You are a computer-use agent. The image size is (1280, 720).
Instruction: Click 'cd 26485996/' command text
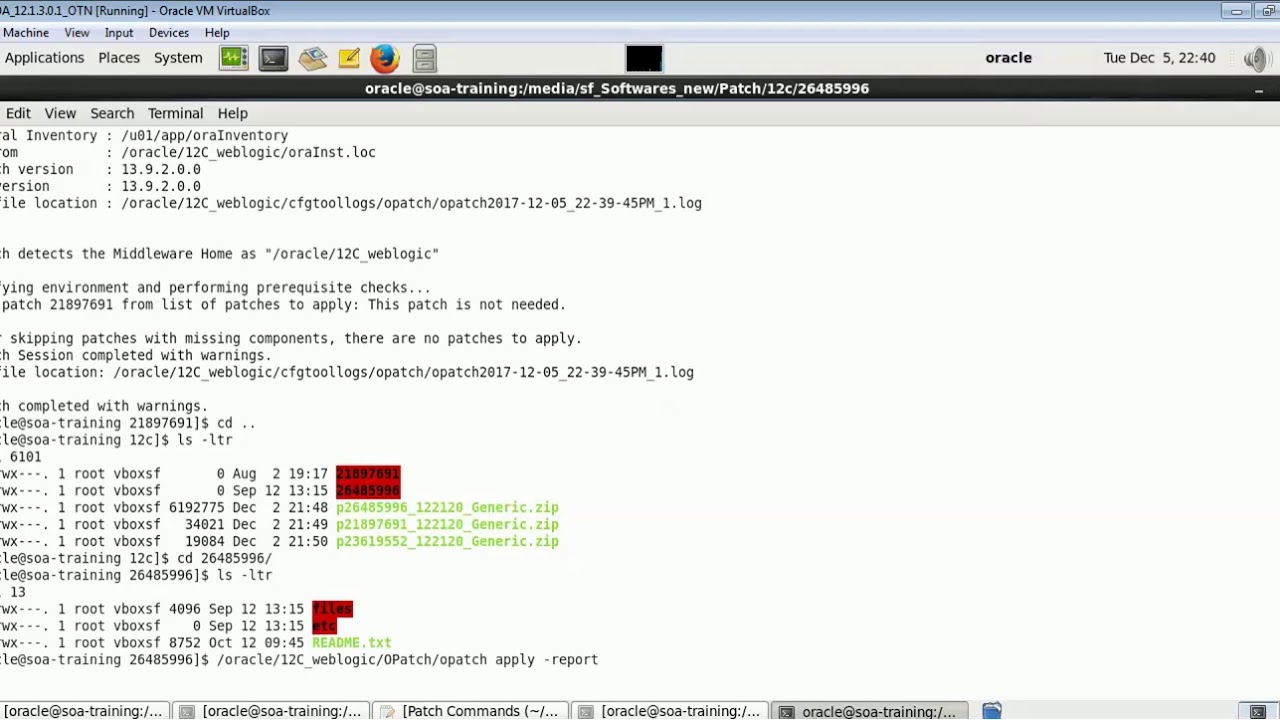[x=224, y=558]
